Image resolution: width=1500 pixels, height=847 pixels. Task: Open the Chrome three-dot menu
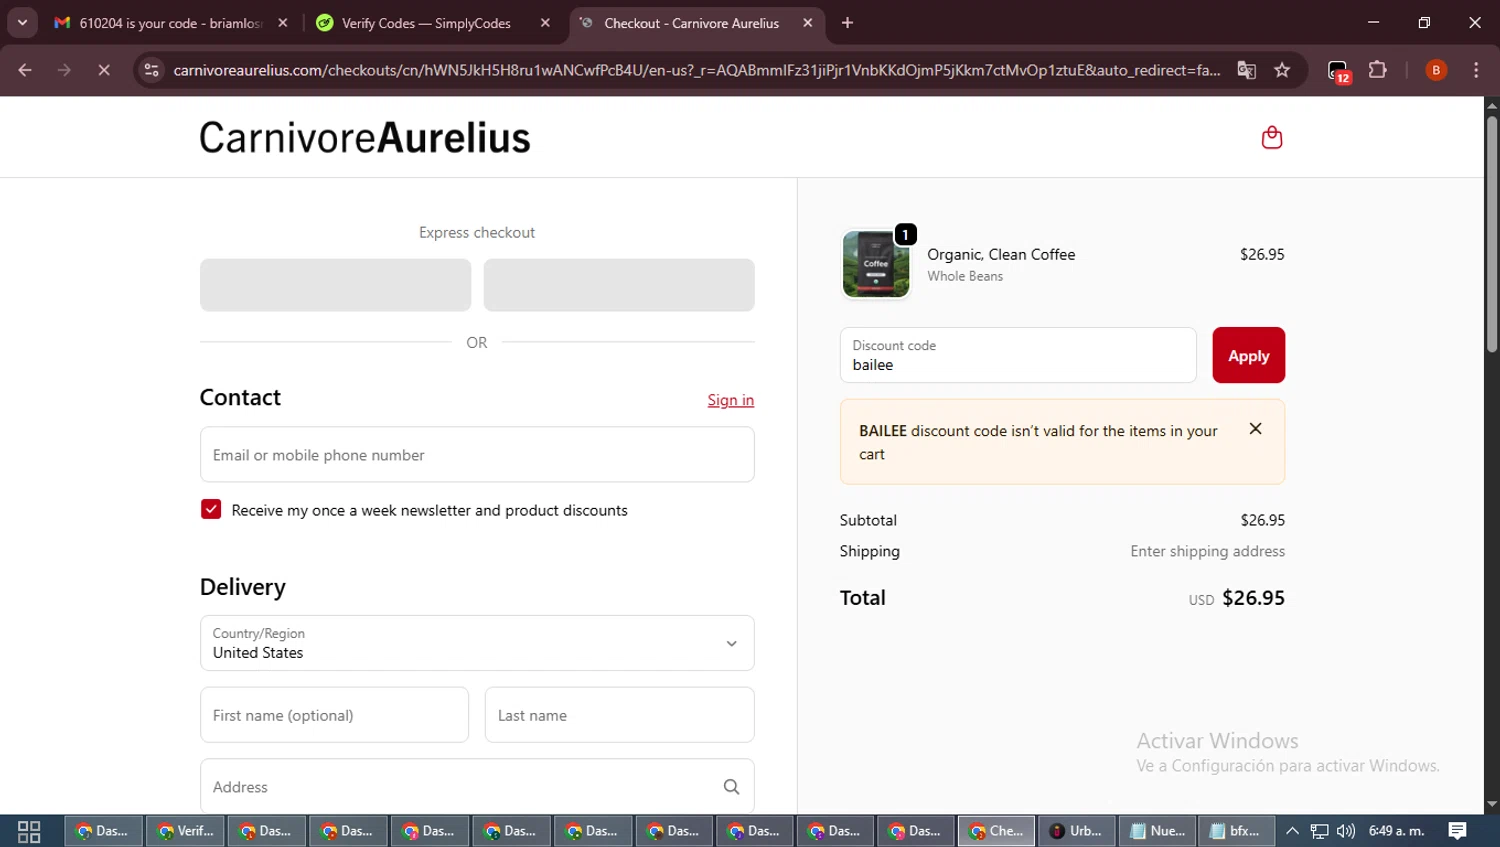tap(1476, 70)
